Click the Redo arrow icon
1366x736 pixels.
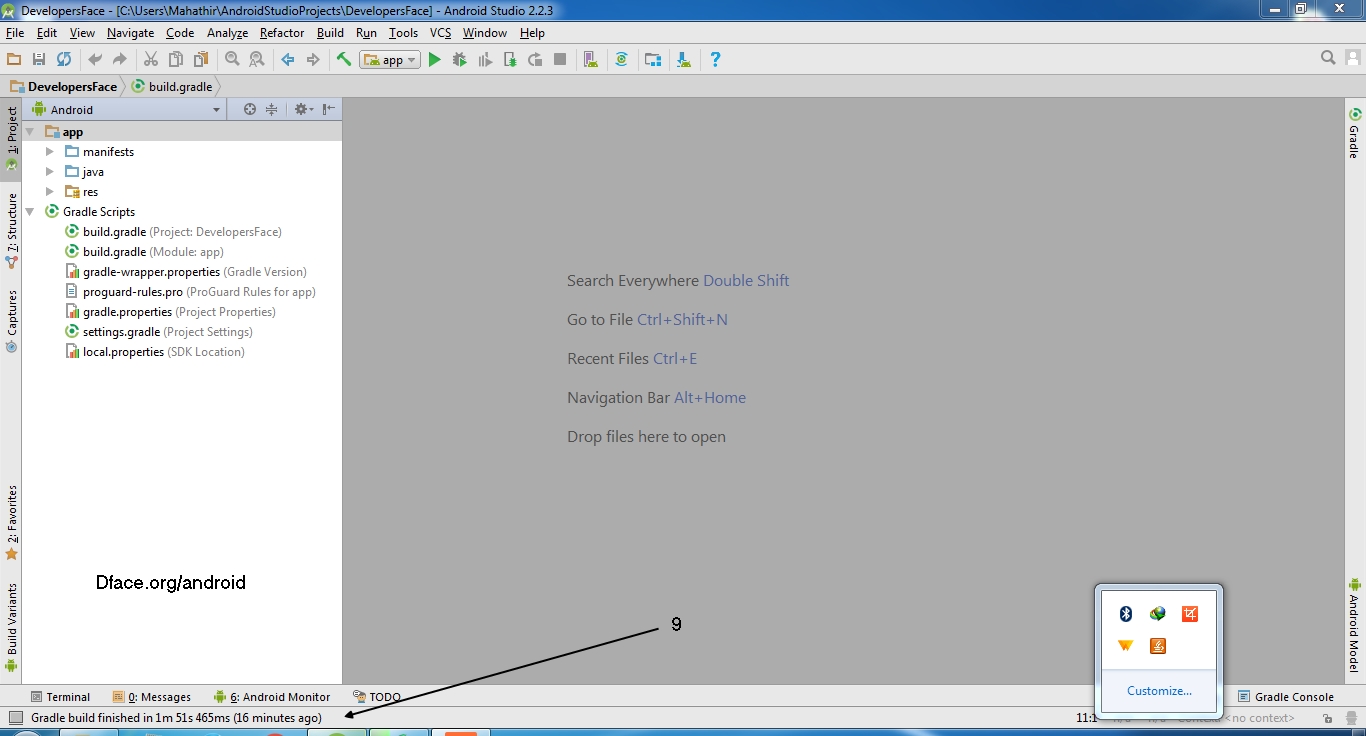(120, 60)
